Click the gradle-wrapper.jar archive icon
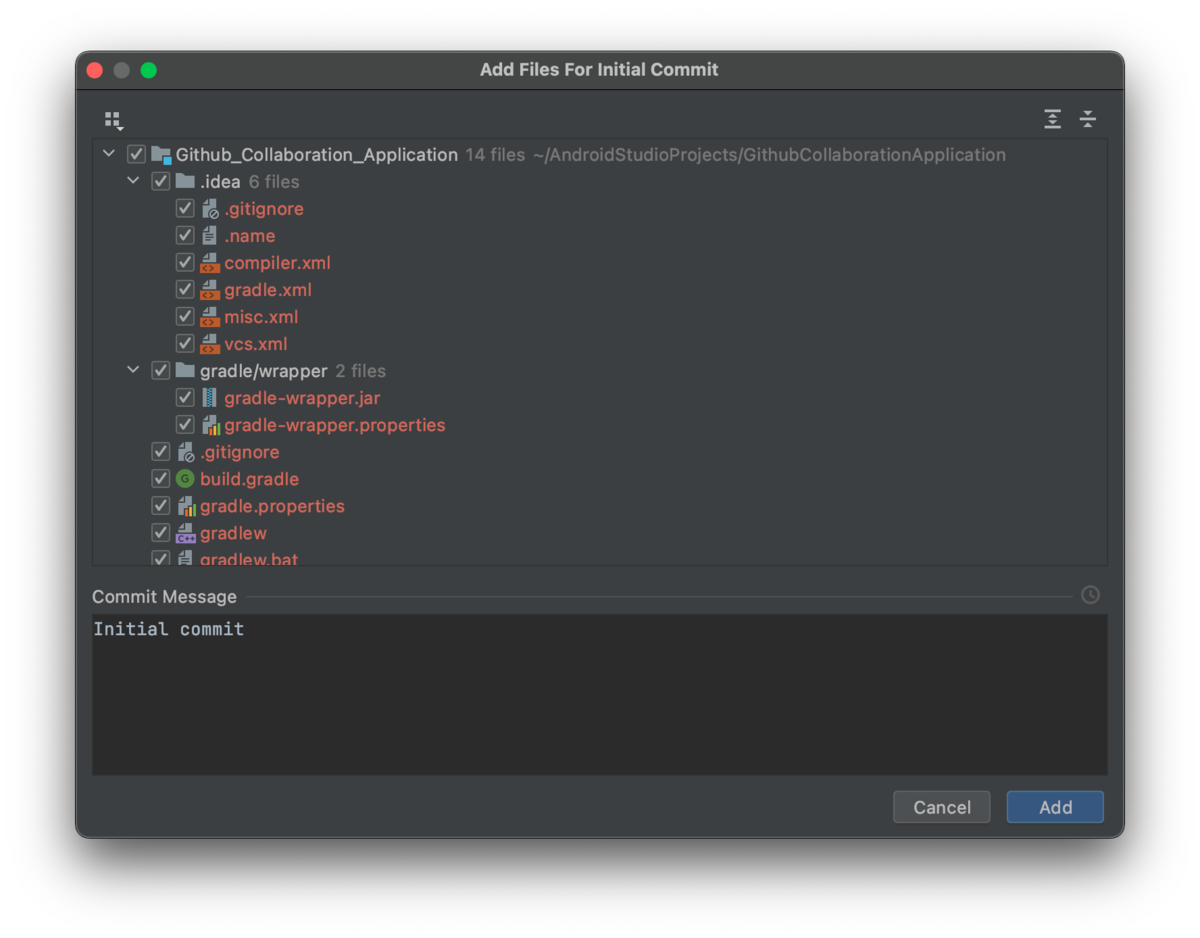 (209, 398)
